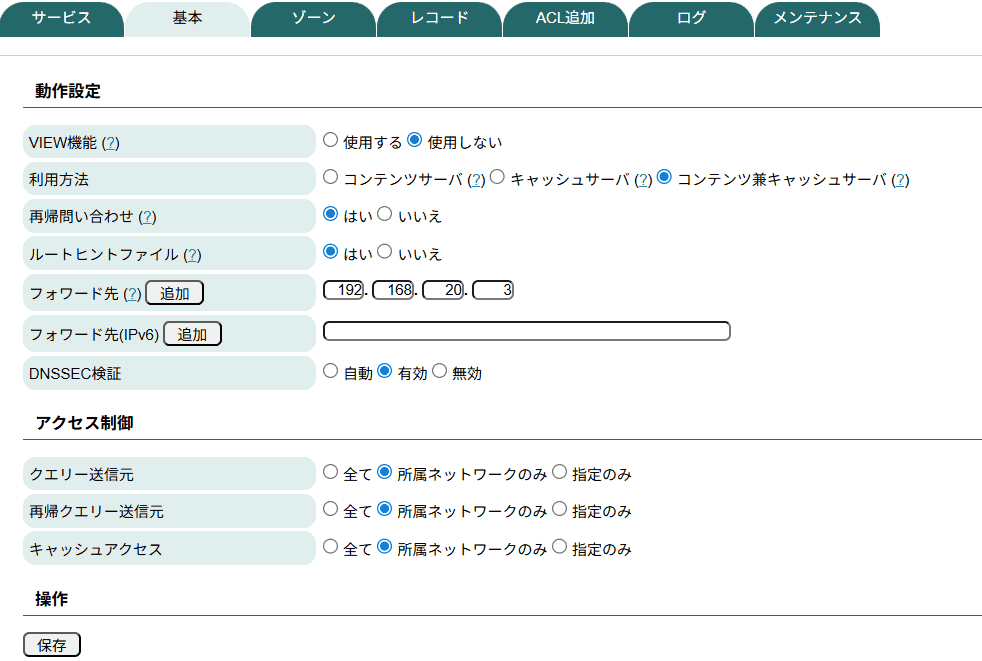Set 再帰問い合わせ to いいえ
The width and height of the screenshot is (982, 661).
click(385, 215)
